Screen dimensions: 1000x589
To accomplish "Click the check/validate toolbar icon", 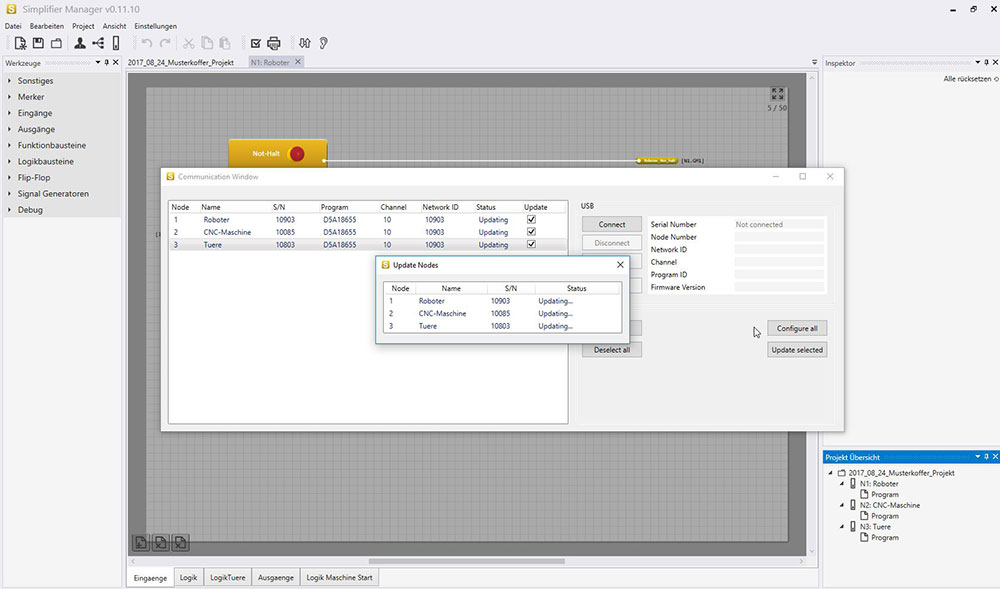I will click(256, 43).
